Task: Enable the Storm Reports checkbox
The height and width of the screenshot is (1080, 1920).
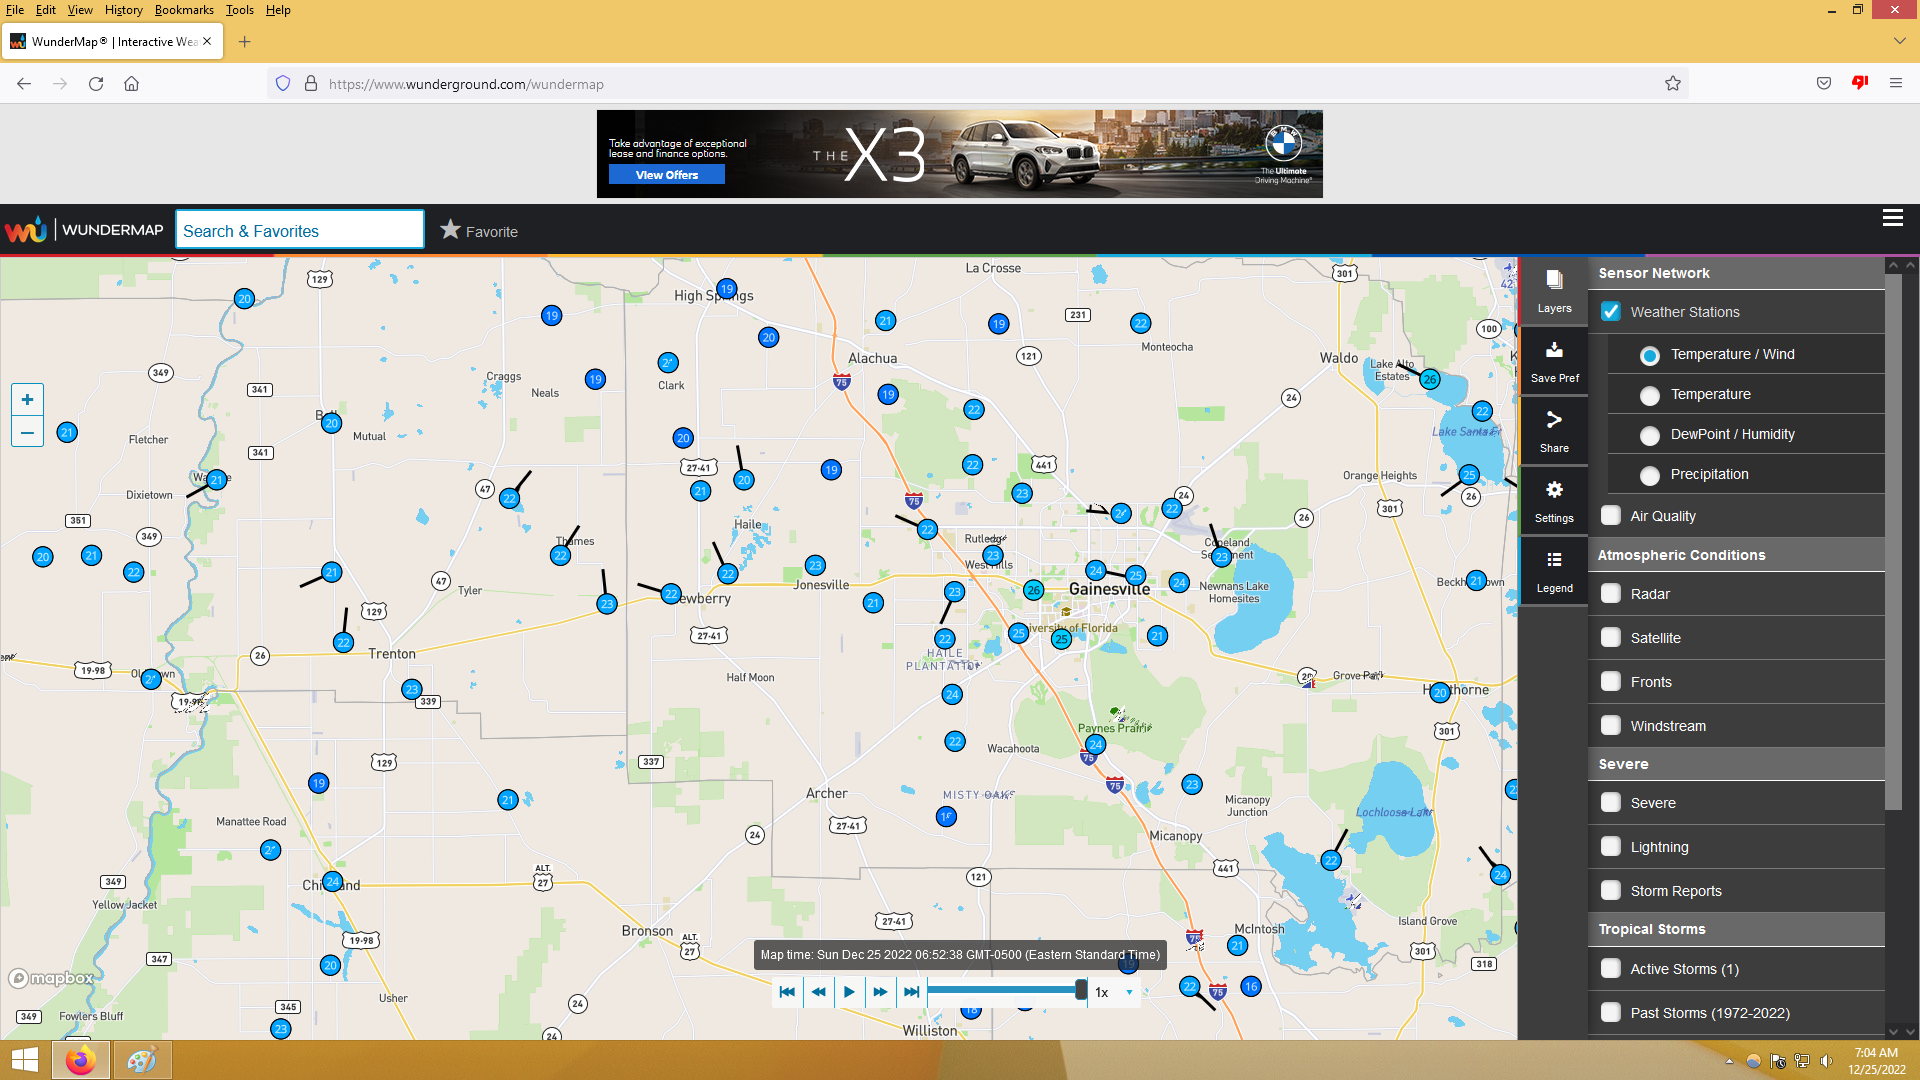Action: point(1610,890)
